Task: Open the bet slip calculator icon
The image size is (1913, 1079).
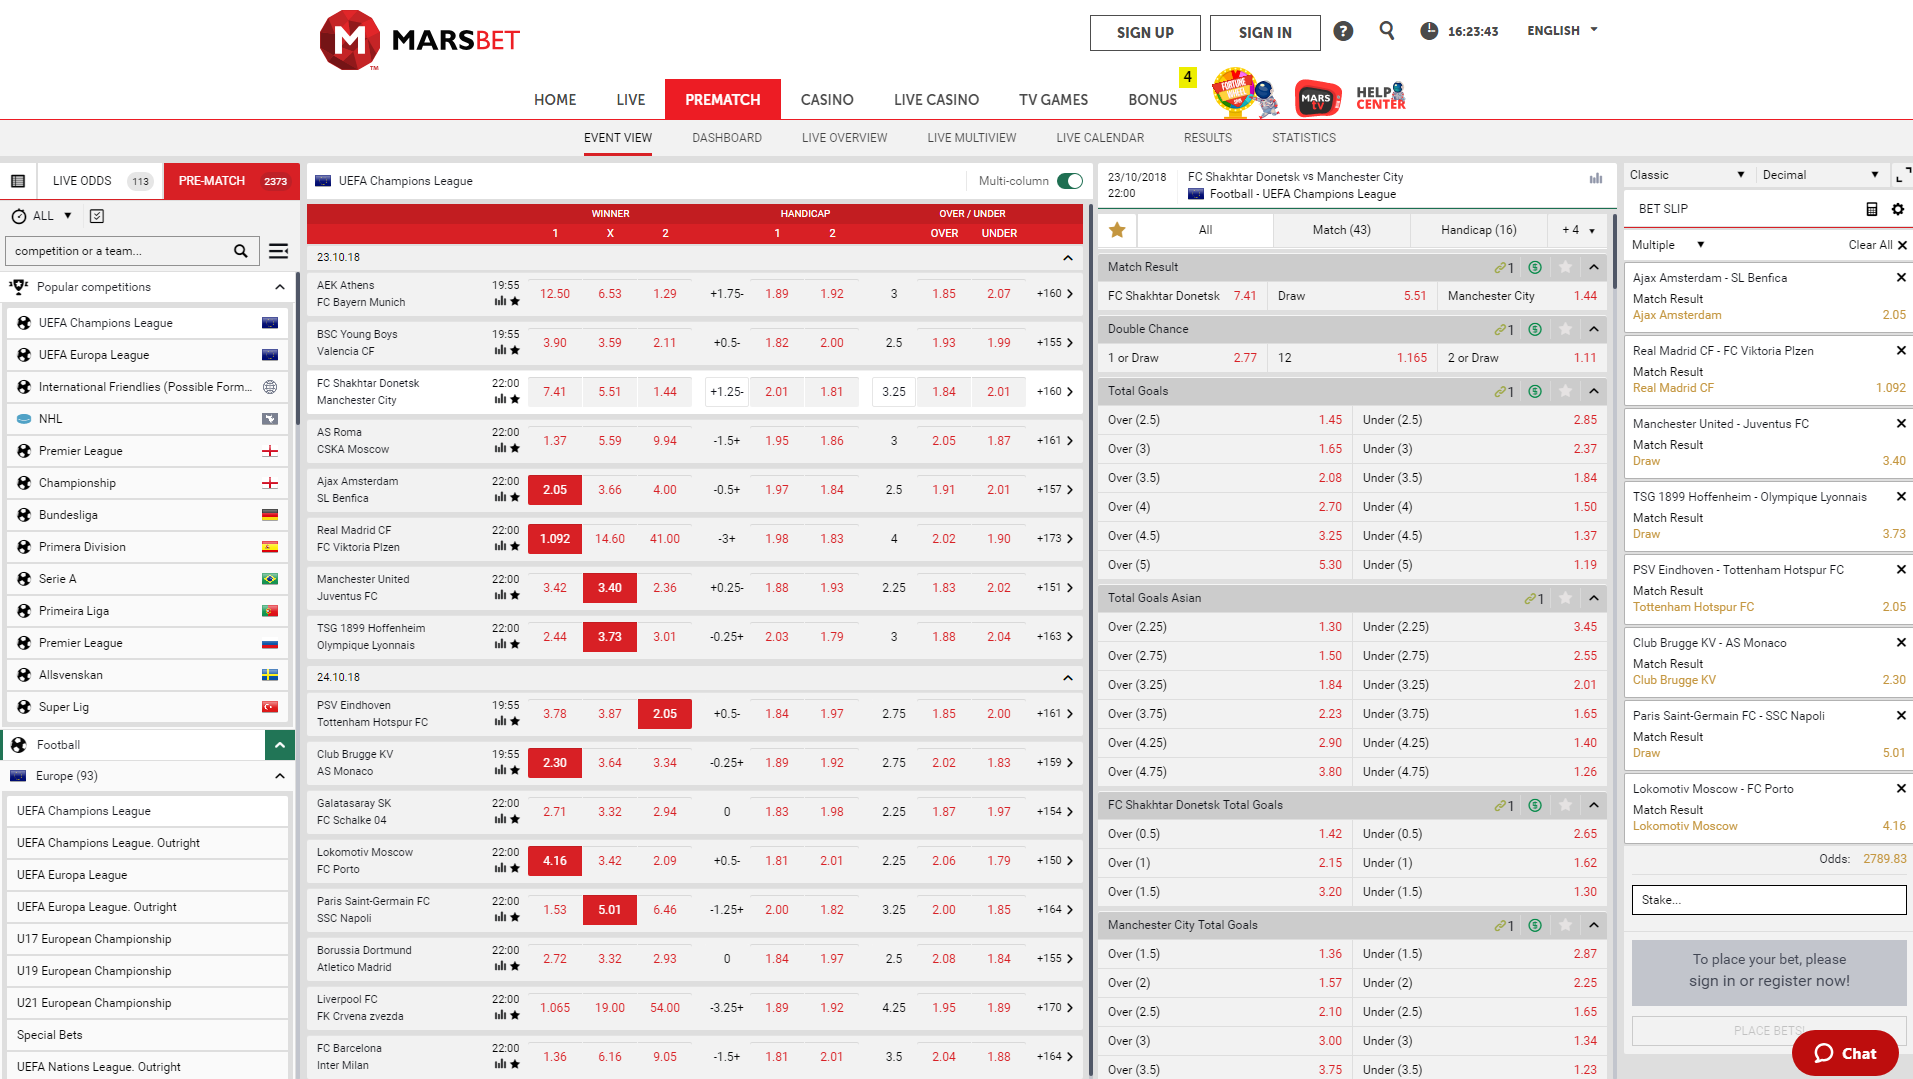Action: [x=1871, y=209]
